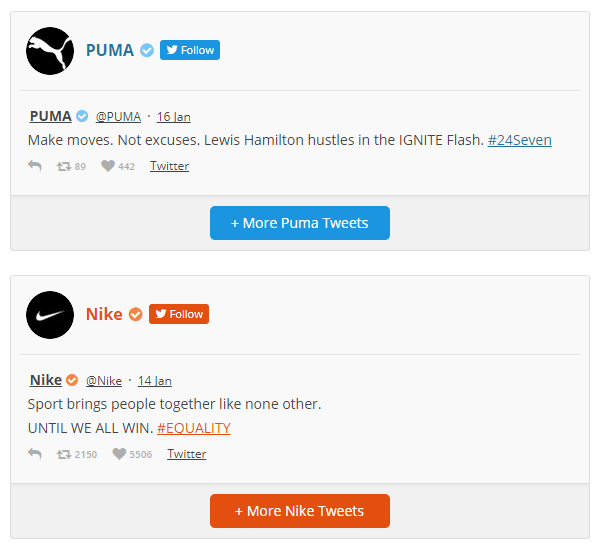Retweet the PUMA Lewis Hamilton tweet
Viewport: 600px width, 550px height.
(64, 166)
